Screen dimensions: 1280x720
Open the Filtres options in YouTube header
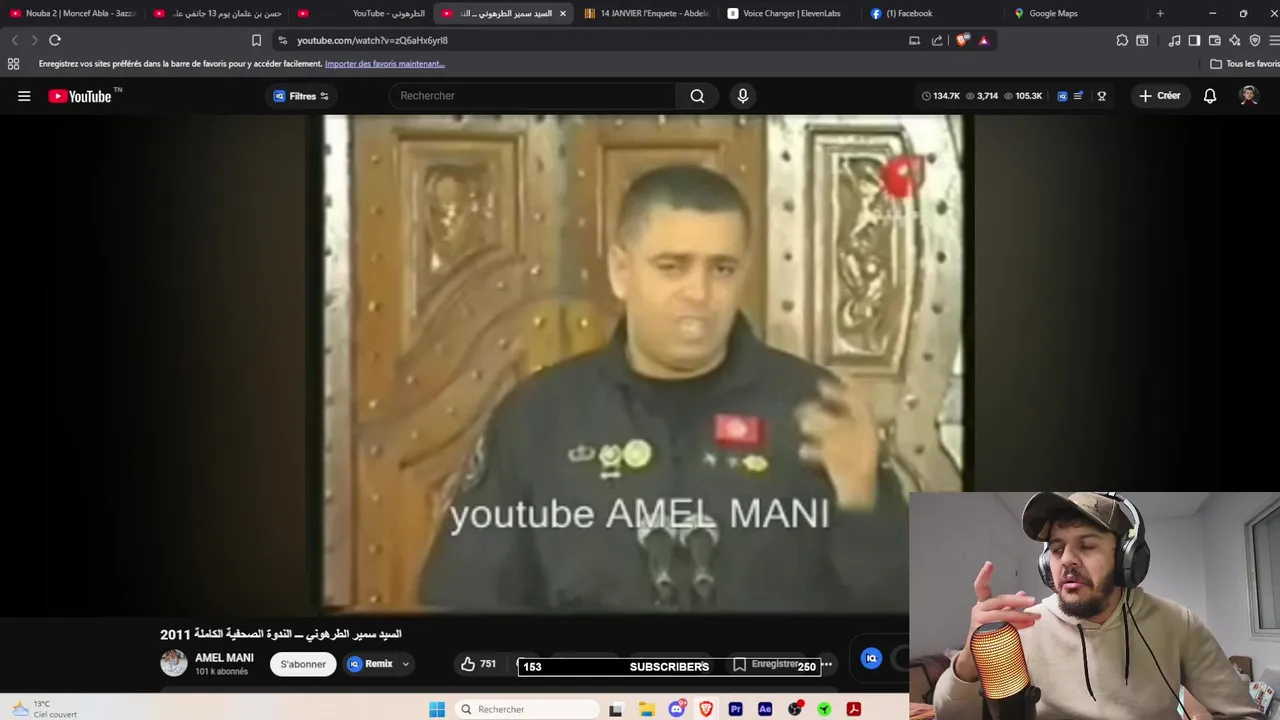[301, 96]
